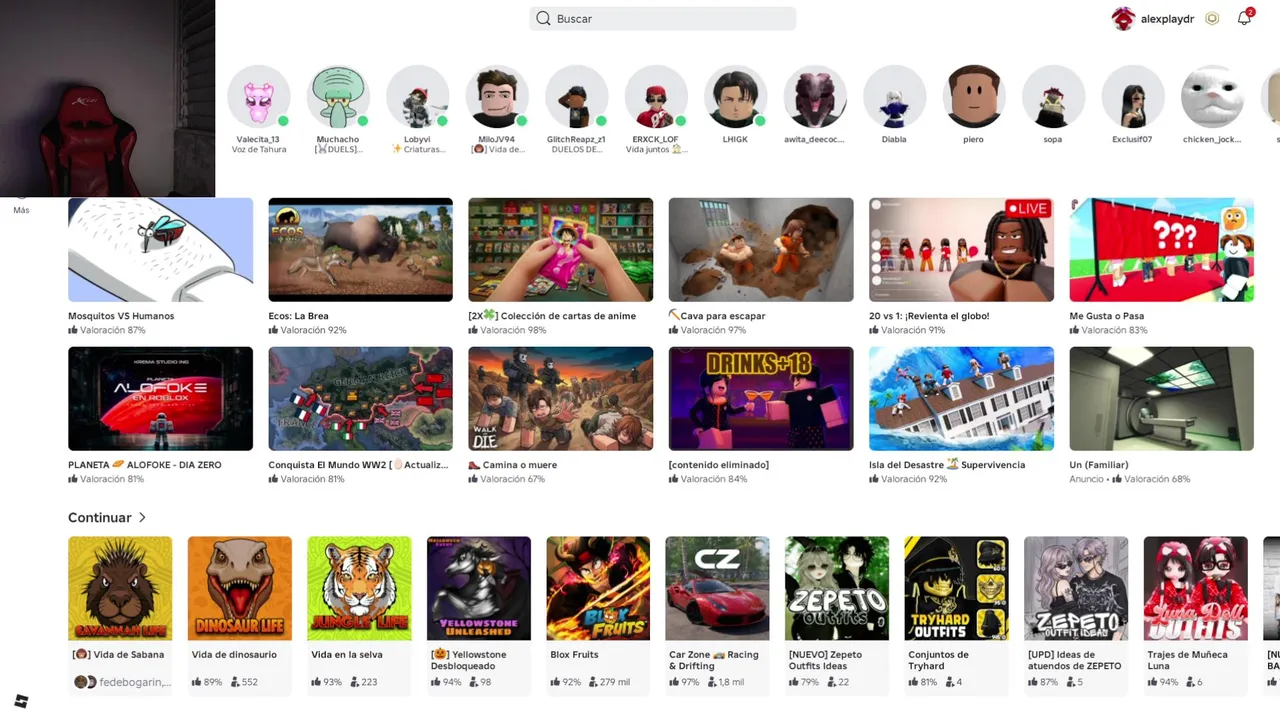1280x720 pixels.
Task: Click the Continuar heading link
Action: (100, 517)
